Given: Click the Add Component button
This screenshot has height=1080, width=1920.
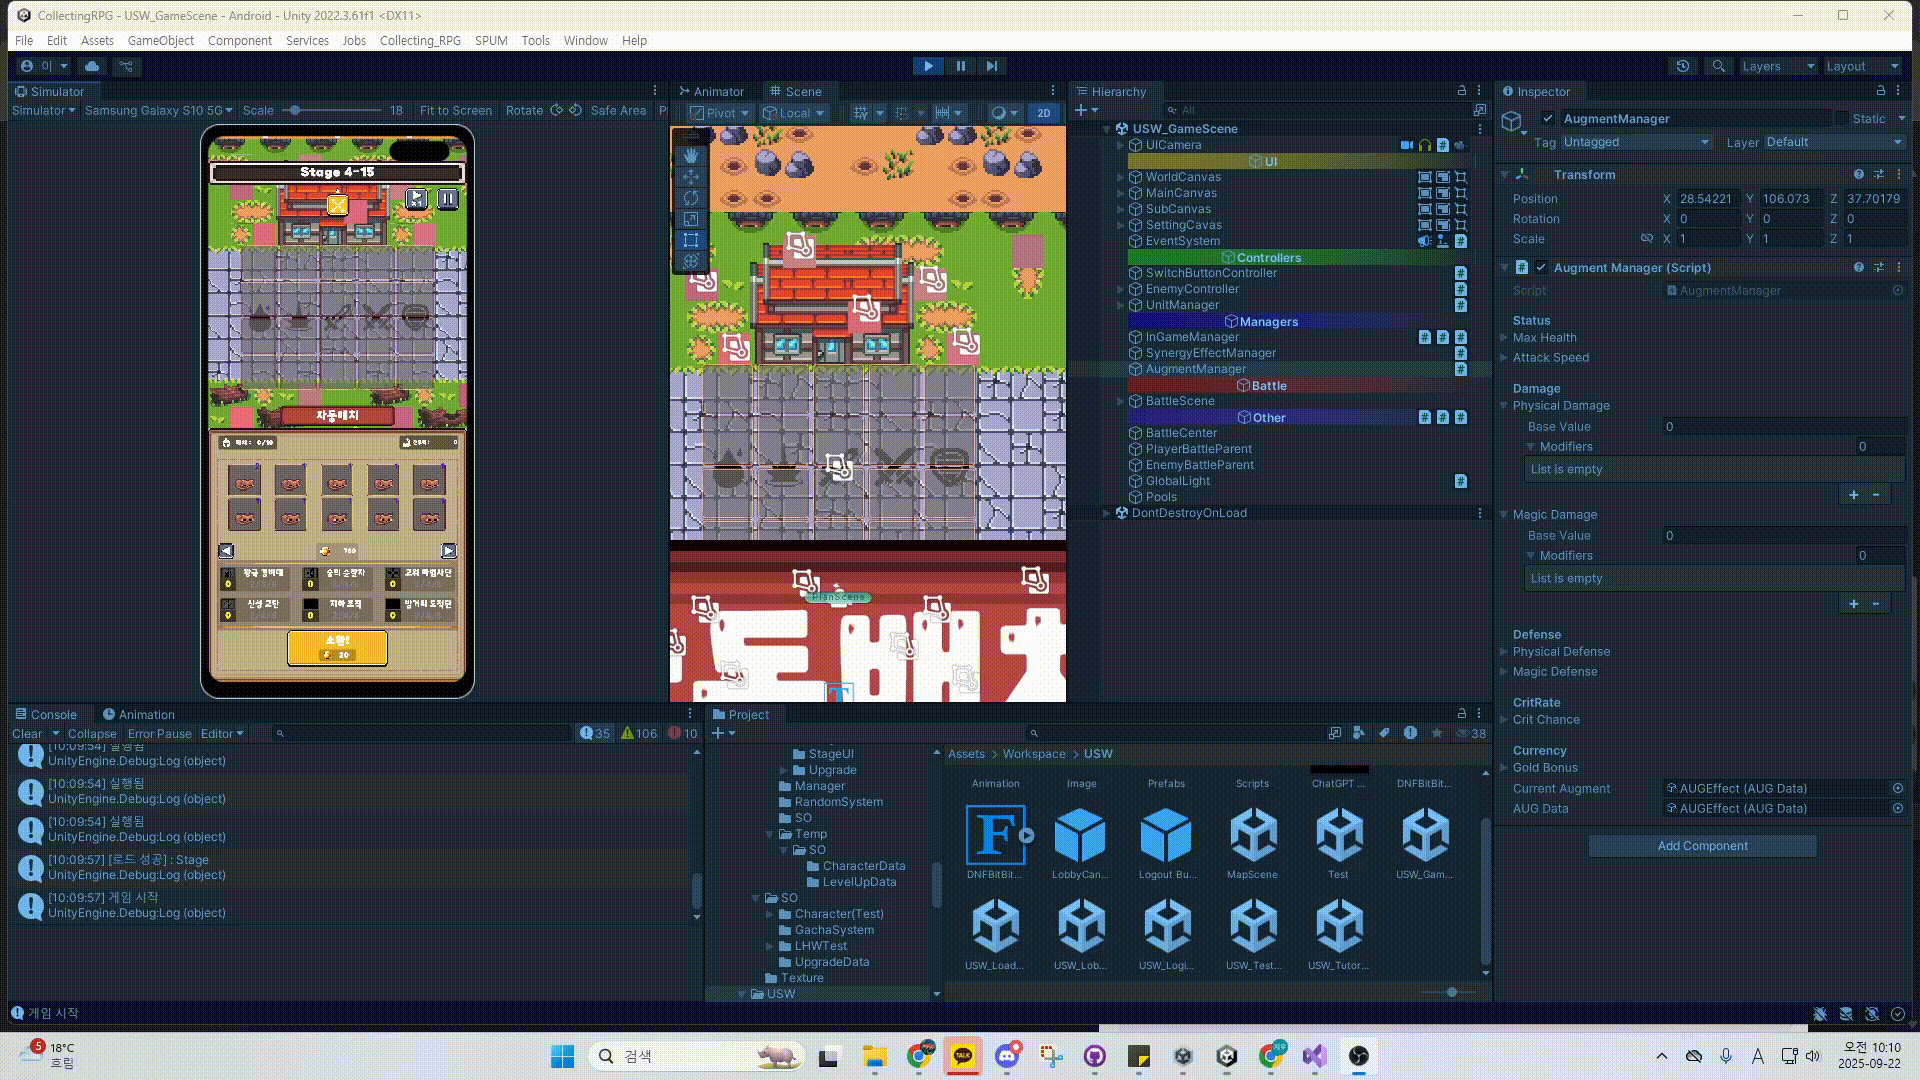Looking at the screenshot, I should (1702, 846).
